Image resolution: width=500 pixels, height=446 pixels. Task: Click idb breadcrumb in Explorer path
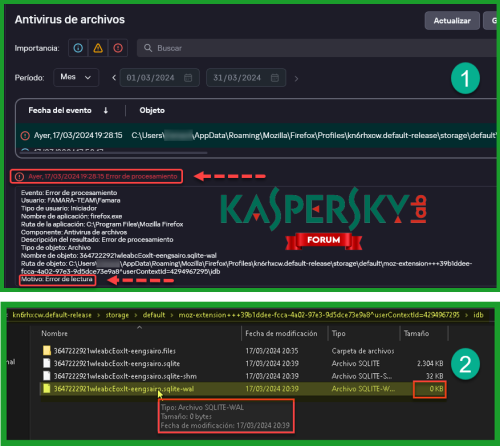tap(478, 315)
